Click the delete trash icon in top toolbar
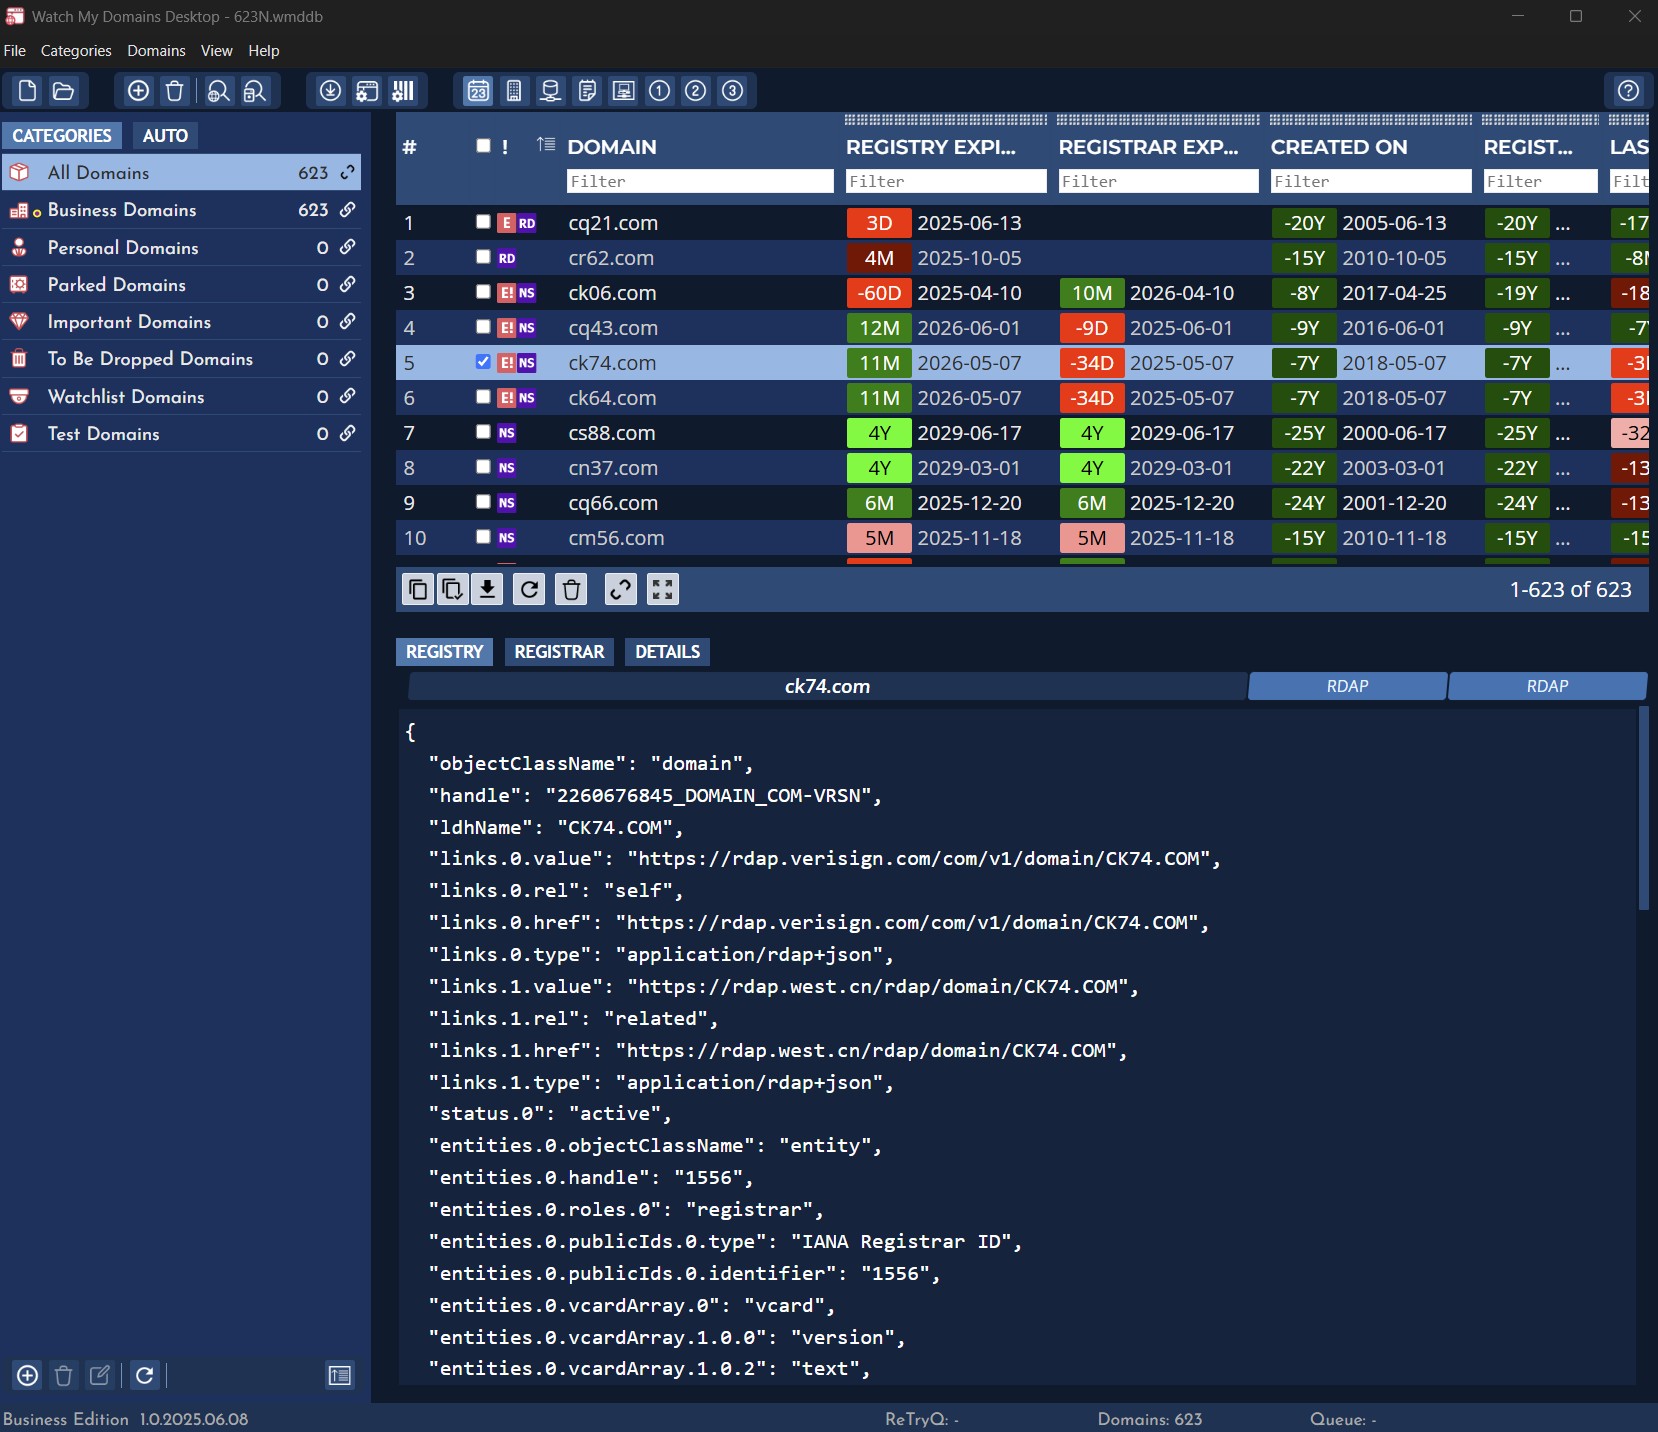 click(x=175, y=91)
